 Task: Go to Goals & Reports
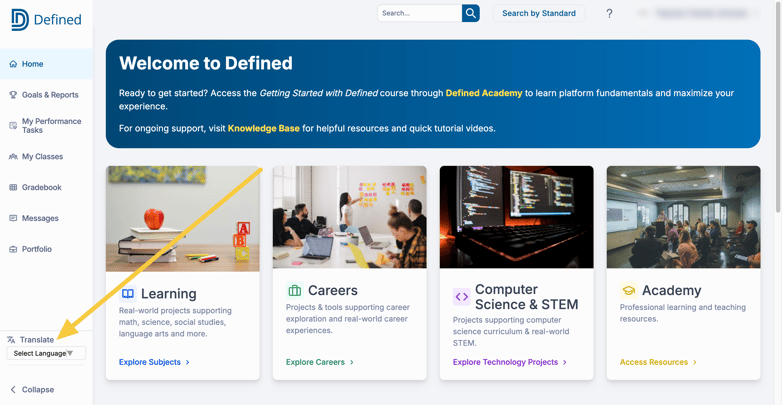click(50, 95)
